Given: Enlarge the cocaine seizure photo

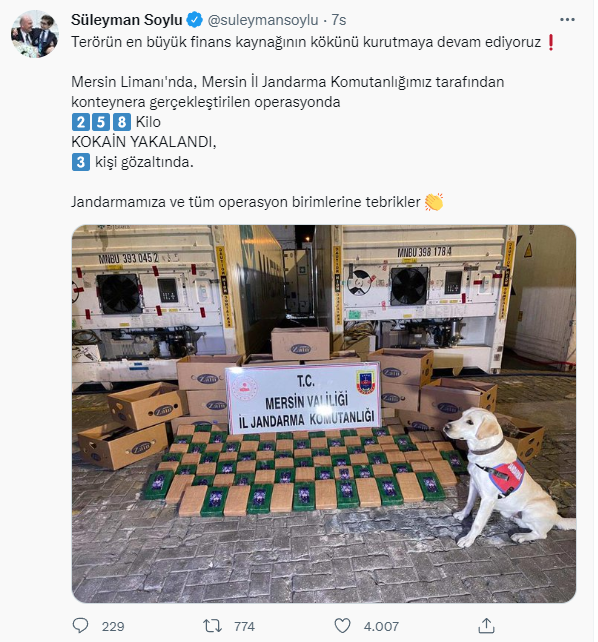Looking at the screenshot, I should (x=324, y=414).
